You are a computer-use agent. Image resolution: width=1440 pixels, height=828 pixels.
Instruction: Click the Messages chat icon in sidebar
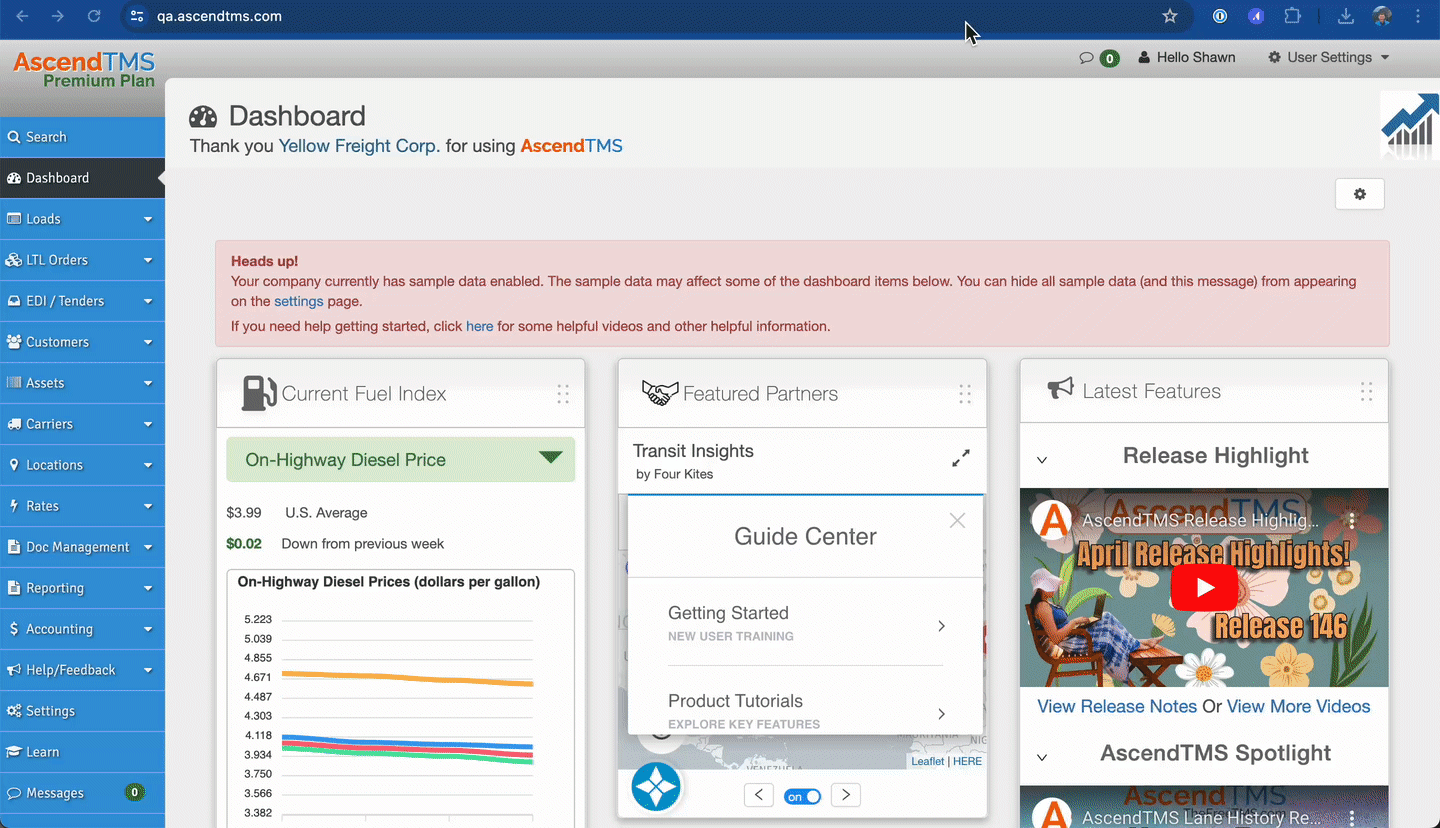point(14,793)
